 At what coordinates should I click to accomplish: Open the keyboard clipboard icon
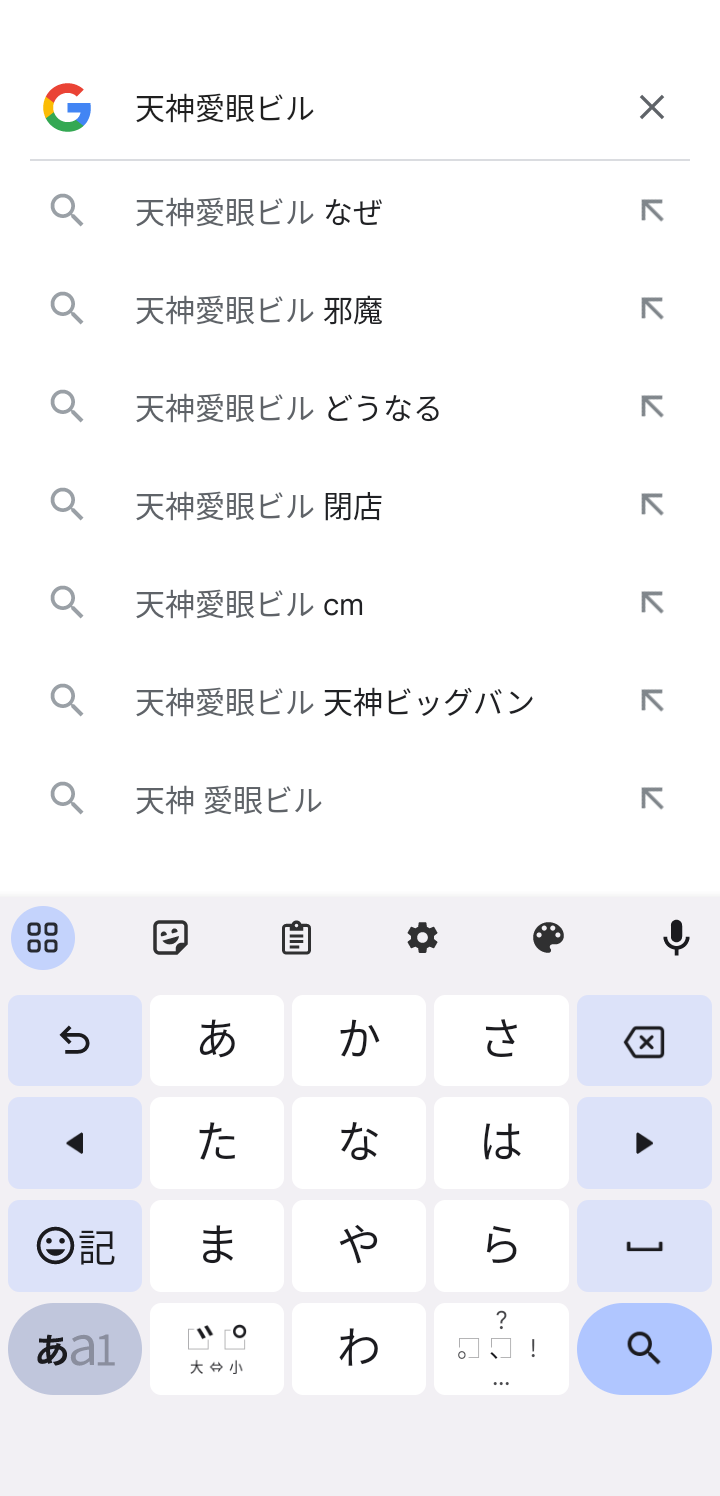tap(296, 938)
